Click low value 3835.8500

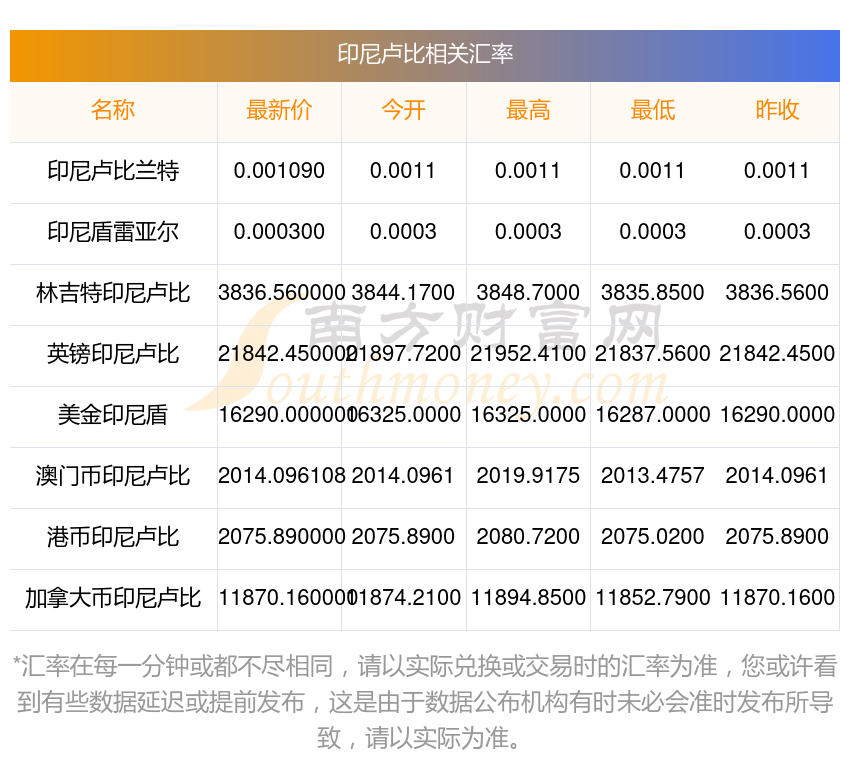[653, 293]
